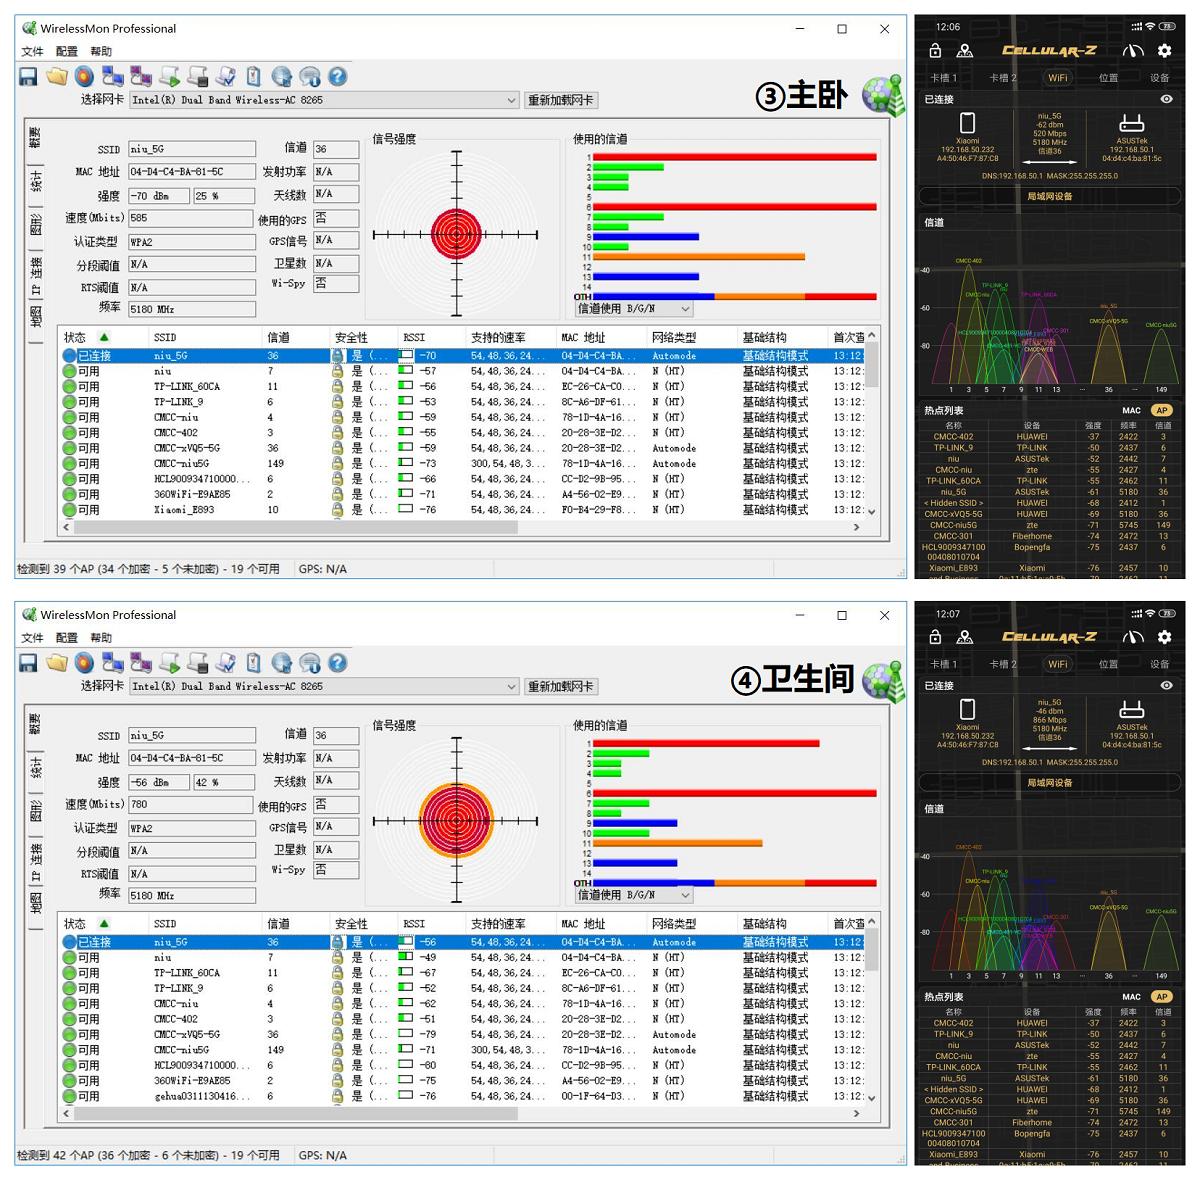Select the TP-LINK_60CA row in the upper WirelessMon list
This screenshot has height=1180, width=1200.
(x=463, y=386)
